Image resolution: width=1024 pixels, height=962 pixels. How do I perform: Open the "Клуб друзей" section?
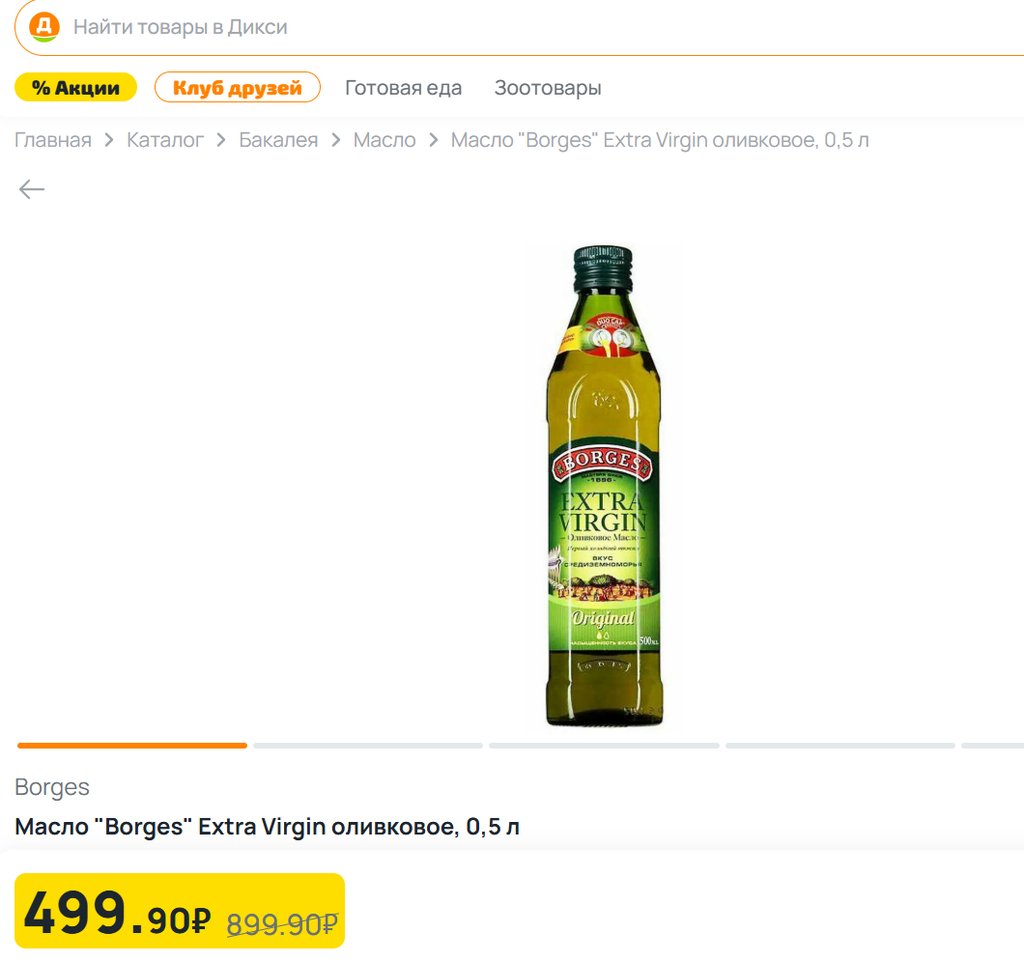click(x=237, y=88)
